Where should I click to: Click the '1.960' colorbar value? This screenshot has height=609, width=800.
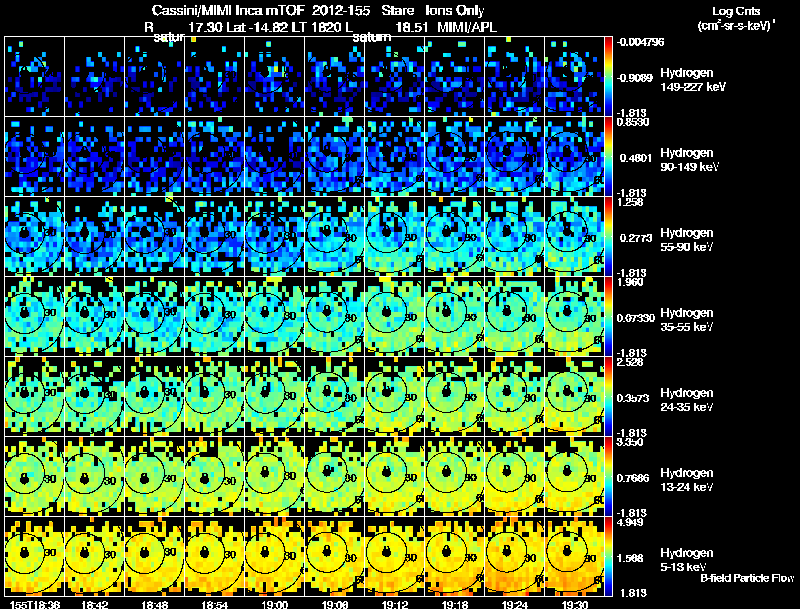pos(630,283)
